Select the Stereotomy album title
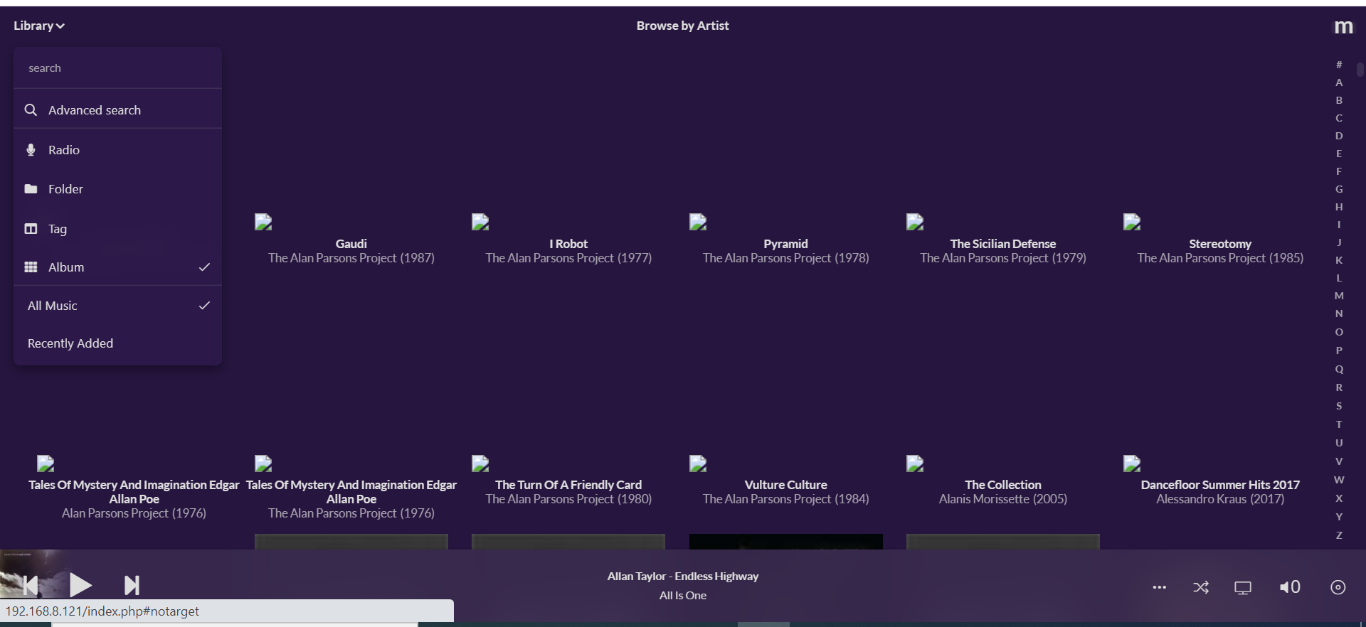 click(x=1220, y=244)
